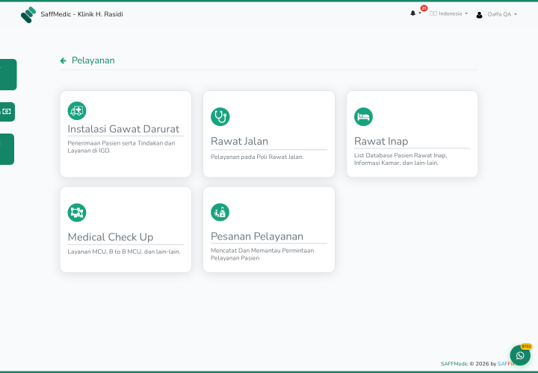Click the stethoscope icon for Rawat Jalan
The image size is (538, 373).
[220, 117]
